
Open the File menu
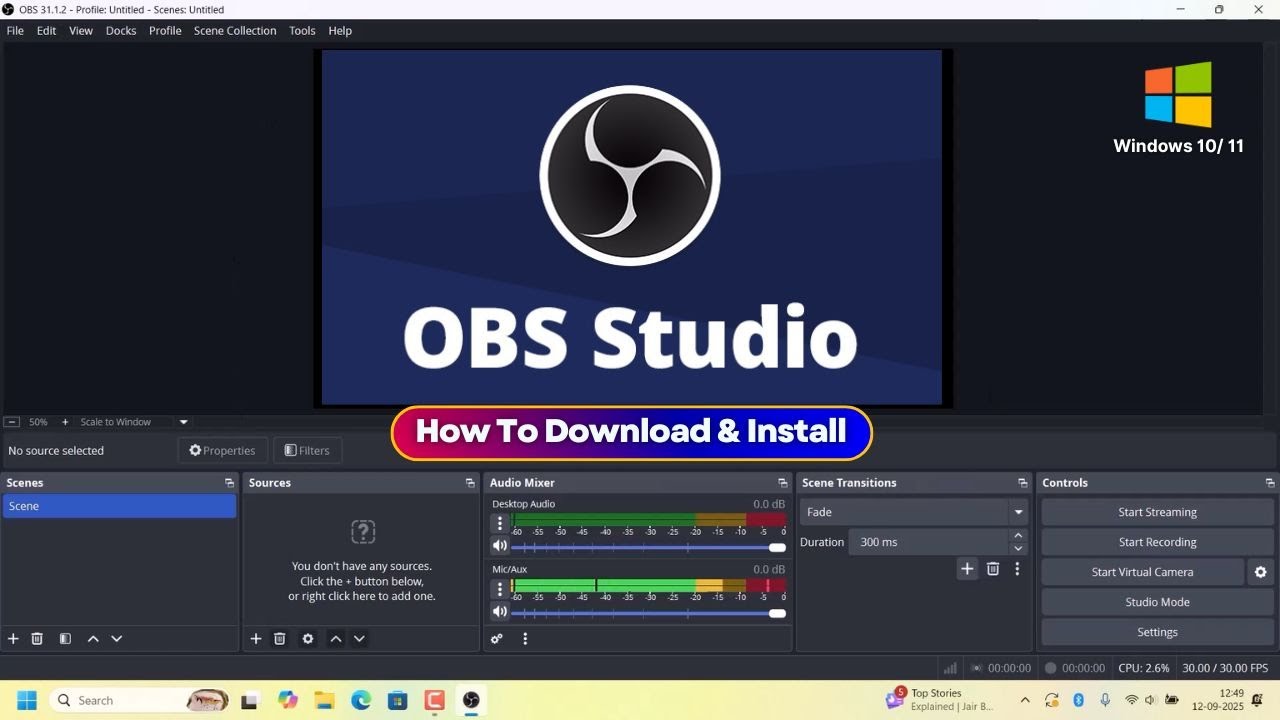click(x=15, y=31)
